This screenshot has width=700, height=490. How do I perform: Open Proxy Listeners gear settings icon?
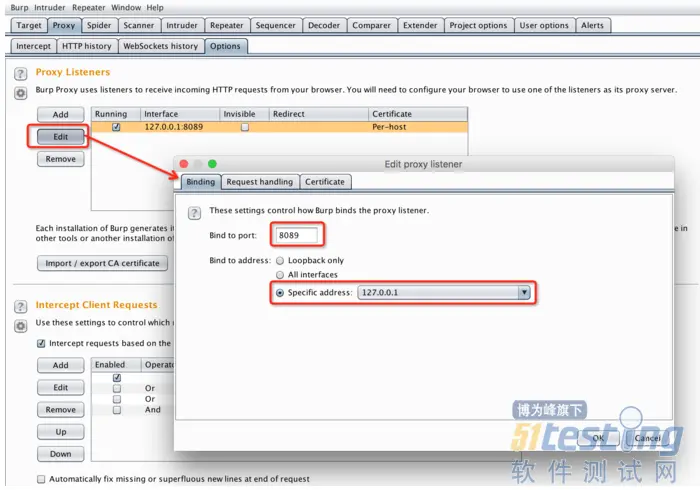coord(21,93)
